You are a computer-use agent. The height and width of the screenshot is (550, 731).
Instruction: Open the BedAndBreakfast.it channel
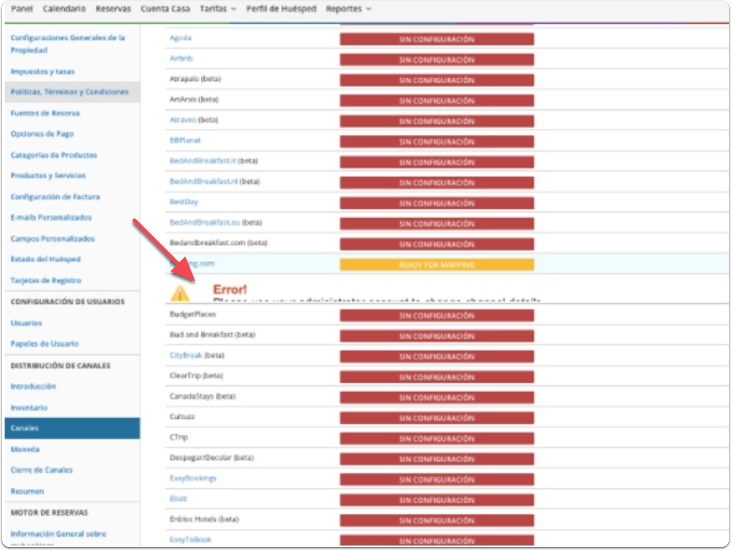pos(202,161)
